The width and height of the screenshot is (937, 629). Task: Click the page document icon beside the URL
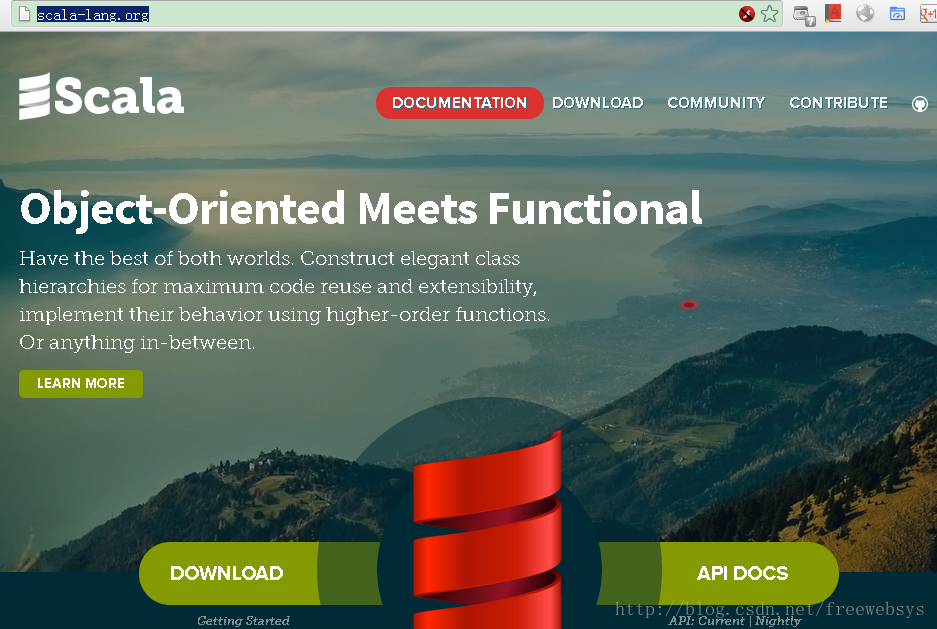tap(24, 14)
